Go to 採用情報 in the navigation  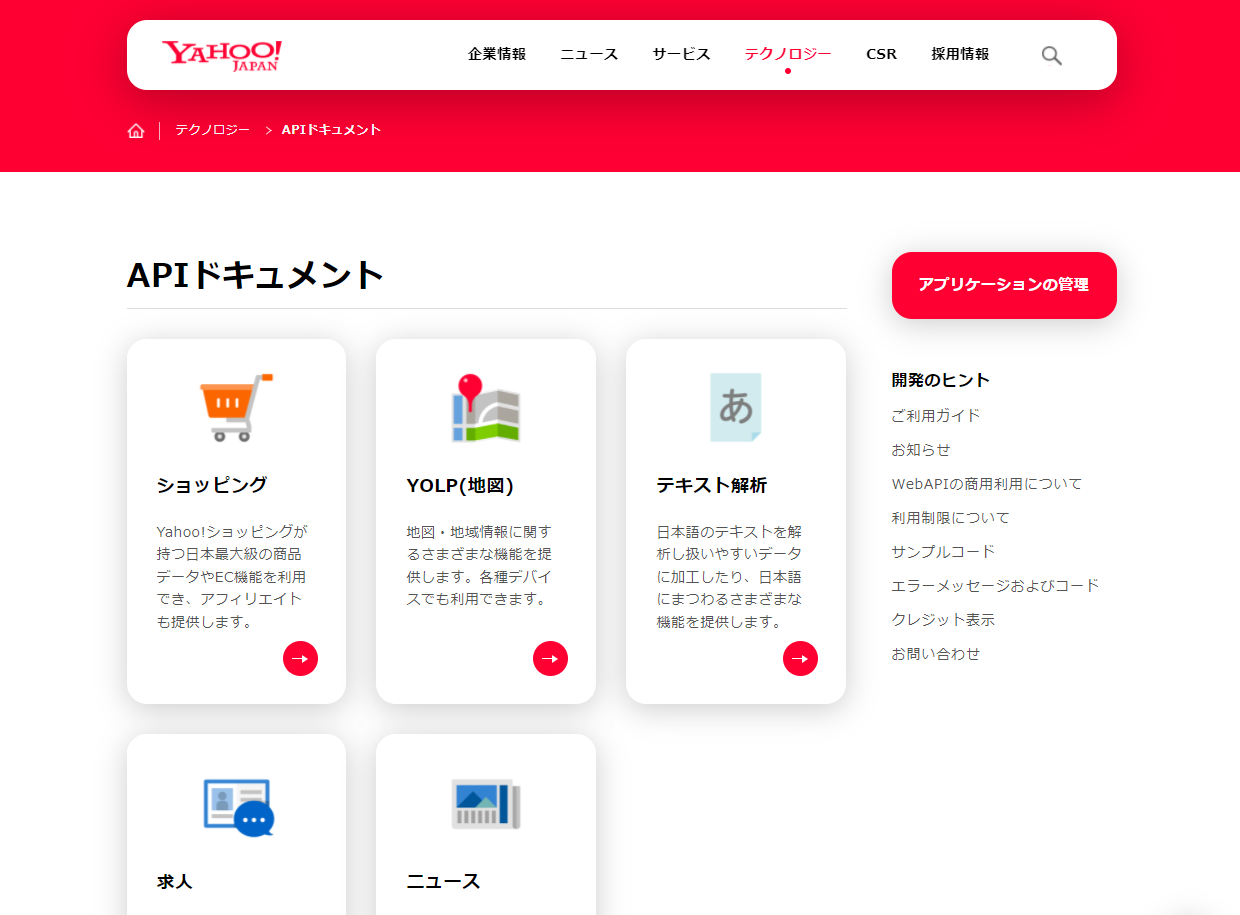click(x=960, y=54)
